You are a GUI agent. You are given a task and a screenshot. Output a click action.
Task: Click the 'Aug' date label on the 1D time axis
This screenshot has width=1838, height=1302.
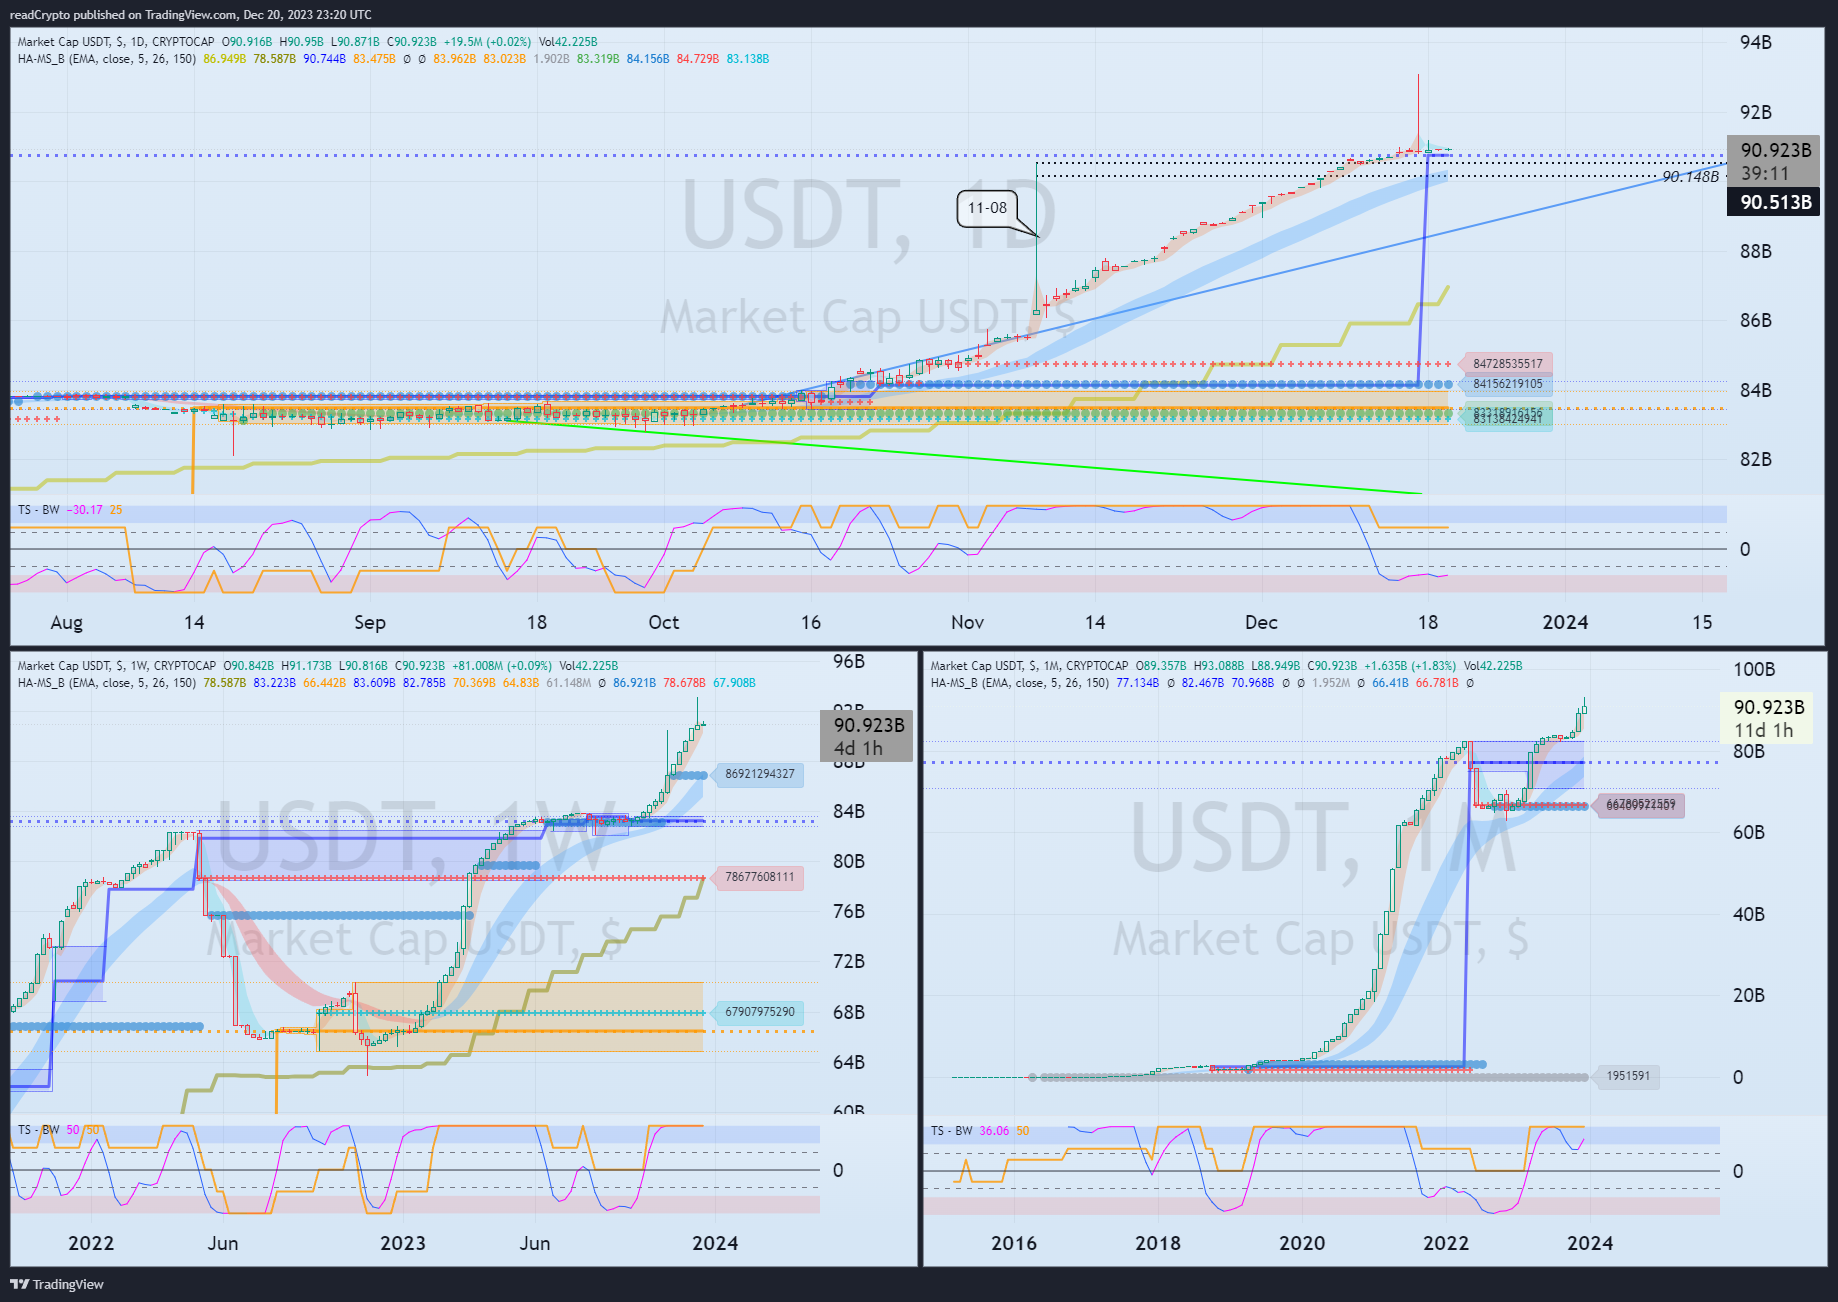click(66, 622)
